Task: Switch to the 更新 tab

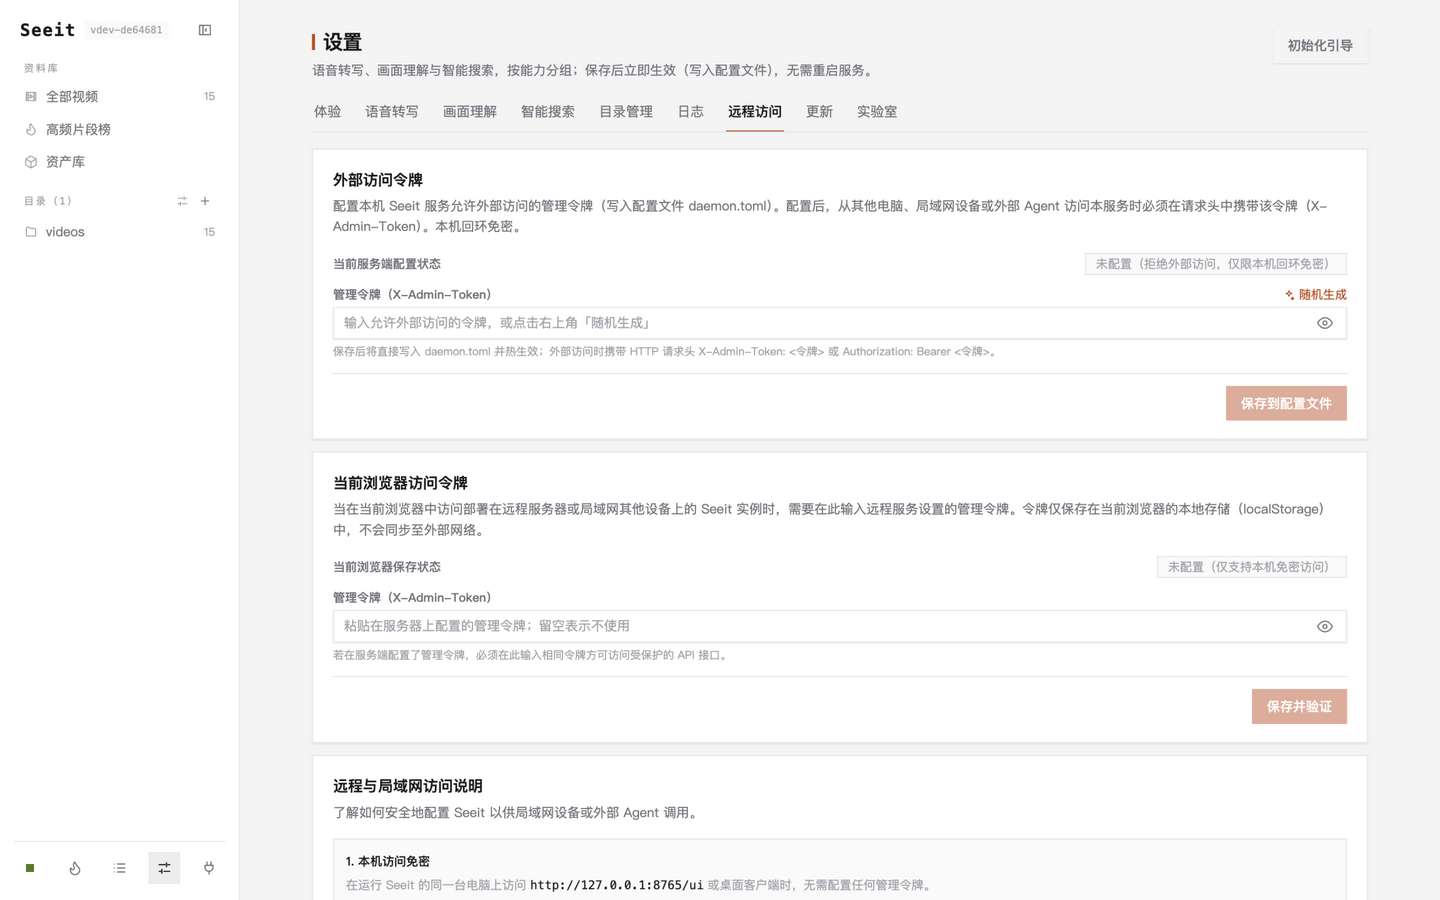Action: coord(819,112)
